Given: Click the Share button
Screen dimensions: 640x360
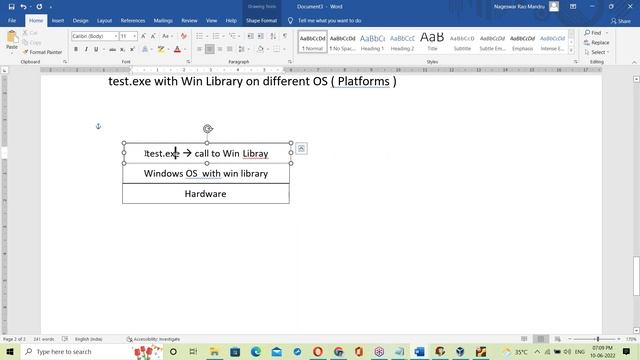Looking at the screenshot, I should 621,21.
